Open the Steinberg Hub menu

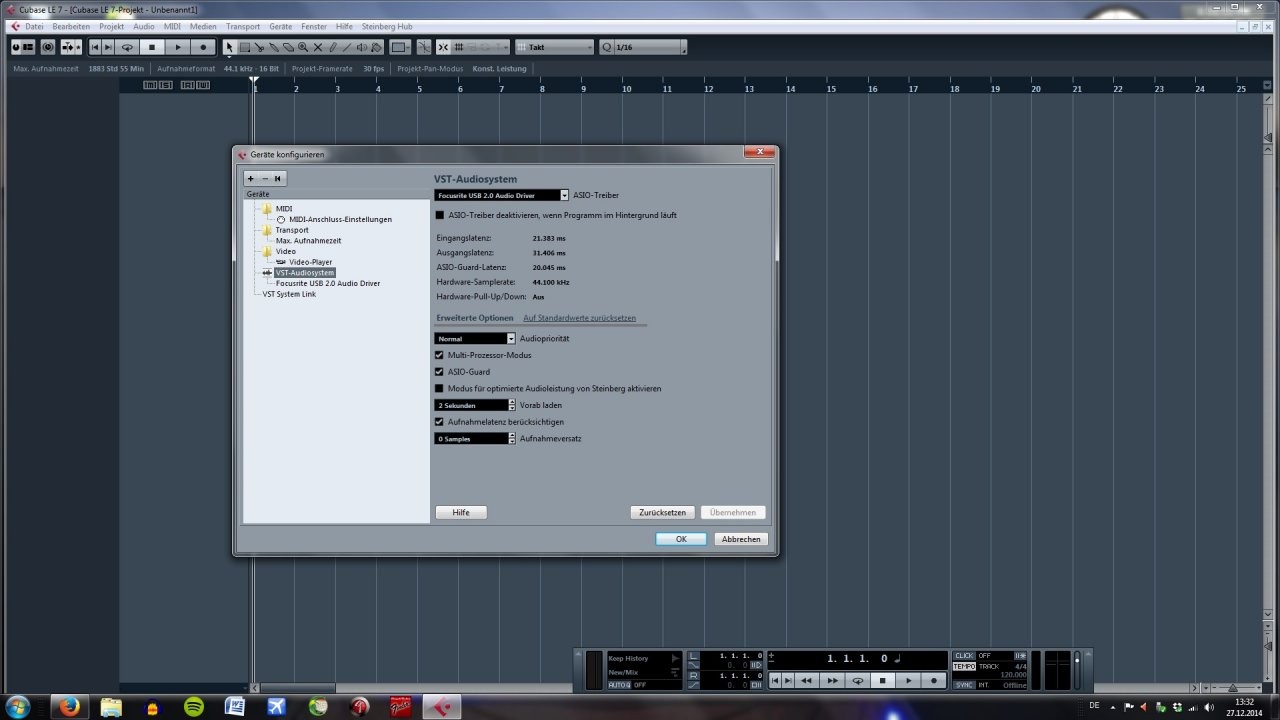[387, 26]
